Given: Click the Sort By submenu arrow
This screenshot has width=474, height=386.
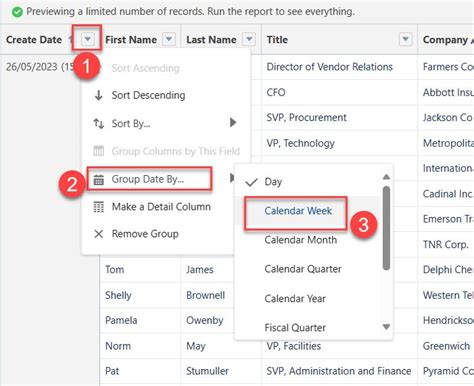Looking at the screenshot, I should click(x=233, y=123).
